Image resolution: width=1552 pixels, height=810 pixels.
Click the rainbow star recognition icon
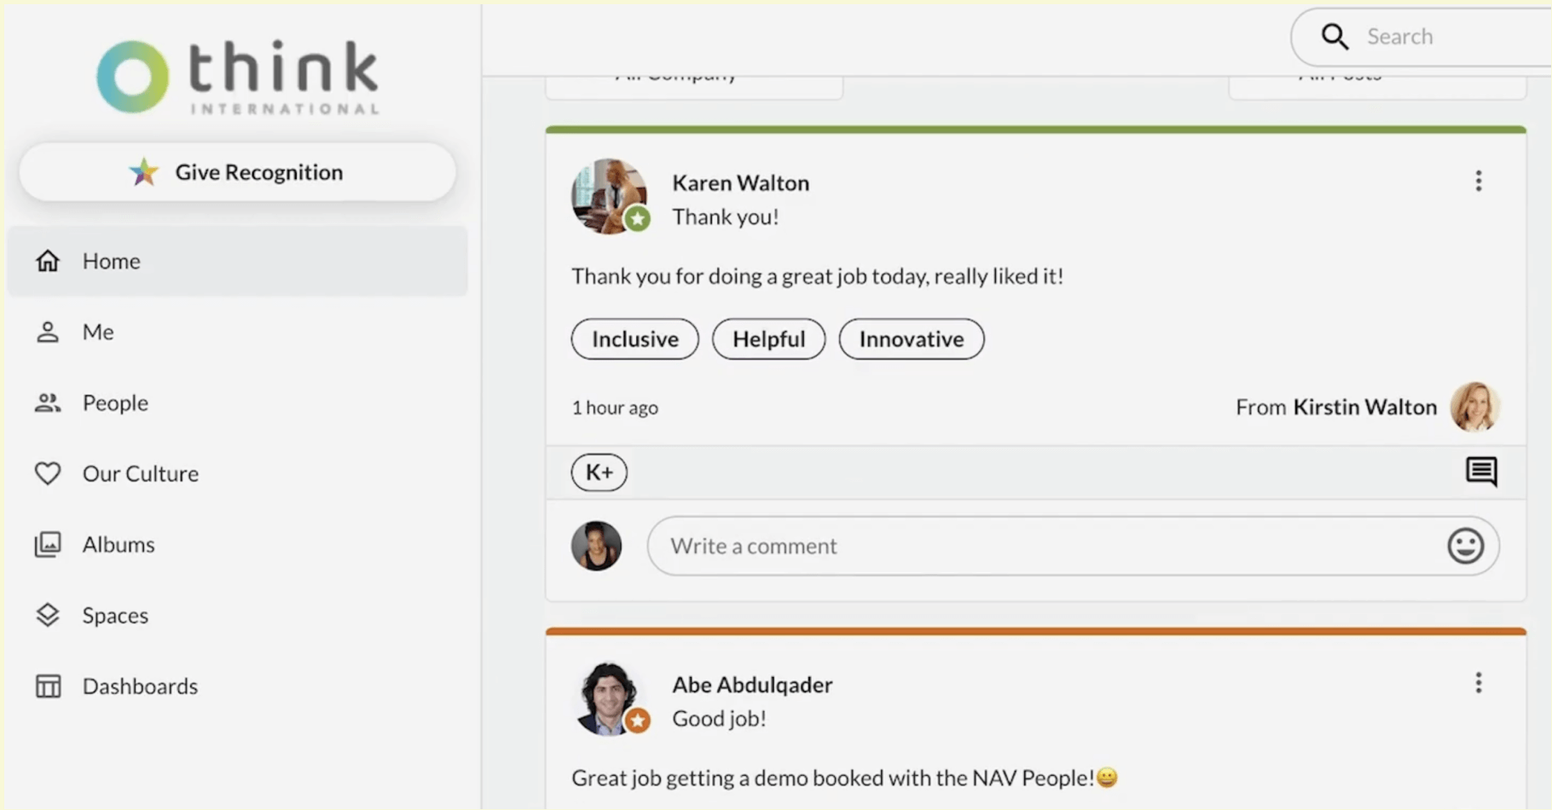144,172
